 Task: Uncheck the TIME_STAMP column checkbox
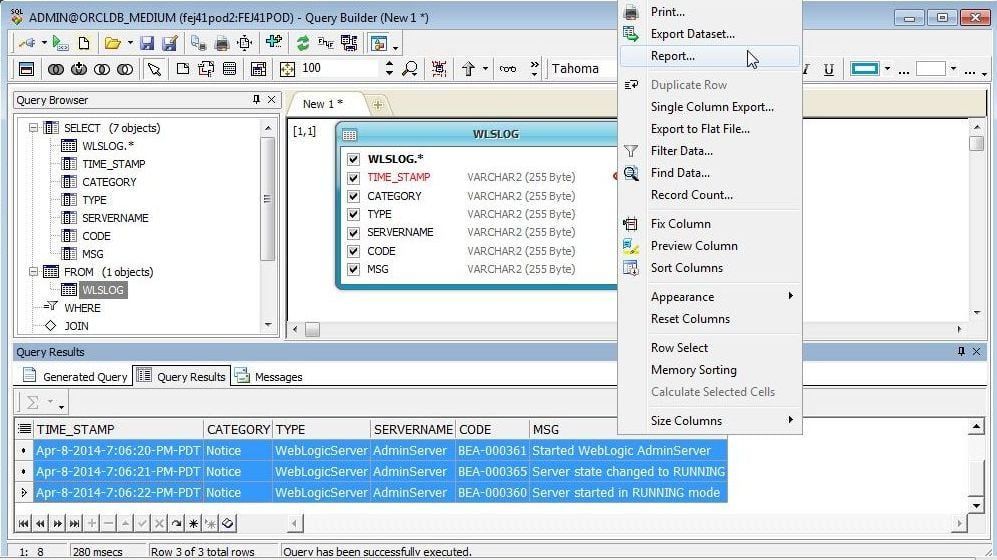pyautogui.click(x=353, y=178)
